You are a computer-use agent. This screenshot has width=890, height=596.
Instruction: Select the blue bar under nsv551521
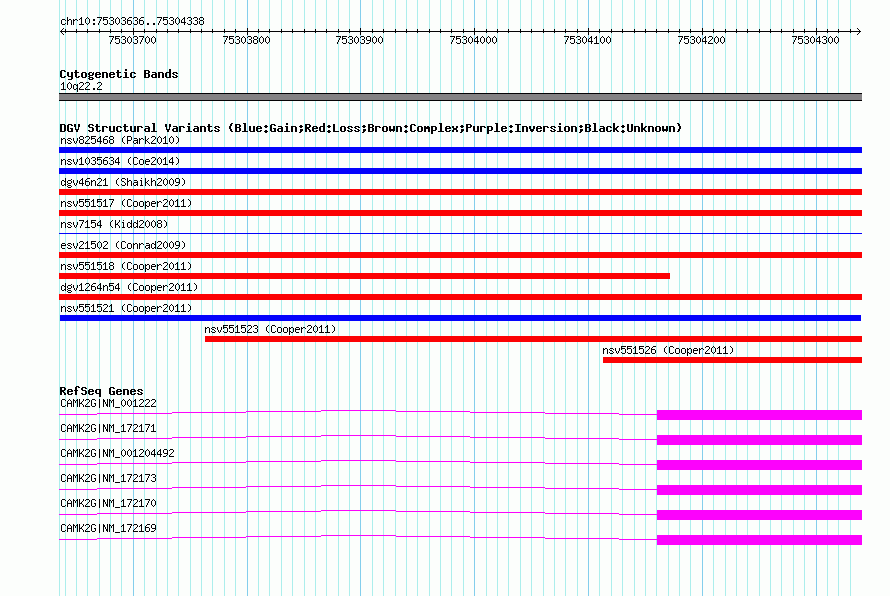[x=460, y=318]
